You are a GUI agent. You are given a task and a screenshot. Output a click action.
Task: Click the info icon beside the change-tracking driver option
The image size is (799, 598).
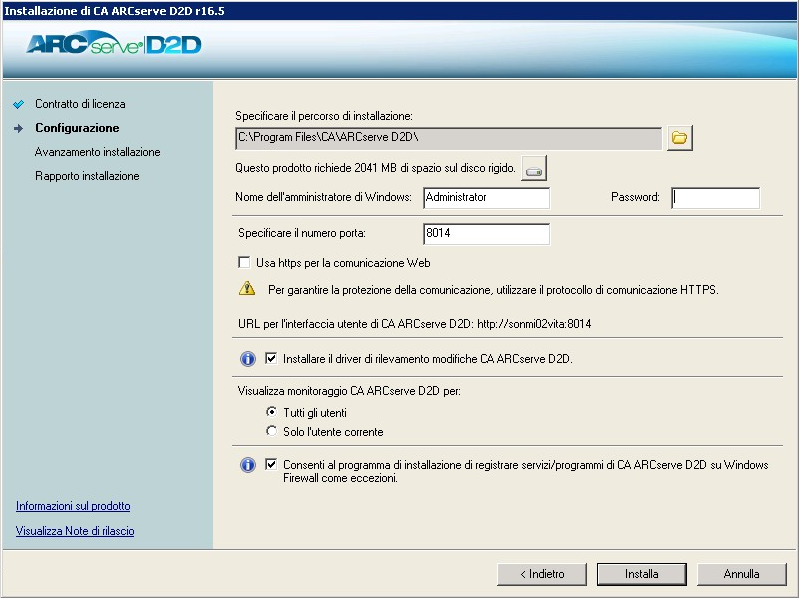(248, 359)
